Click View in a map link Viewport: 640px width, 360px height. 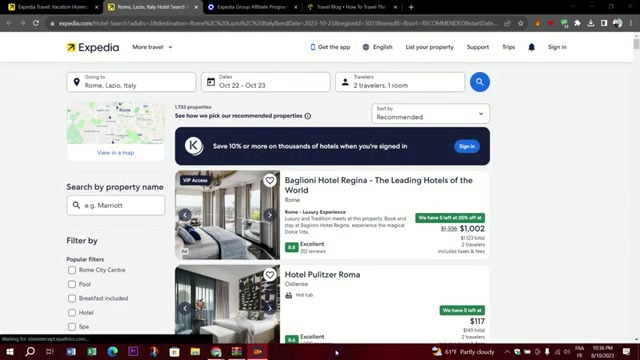coord(116,153)
